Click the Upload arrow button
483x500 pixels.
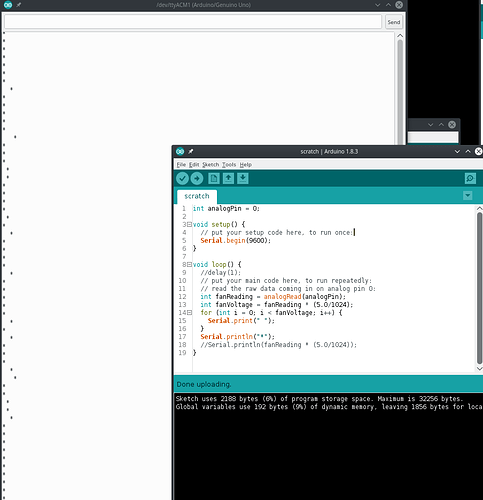coord(197,178)
